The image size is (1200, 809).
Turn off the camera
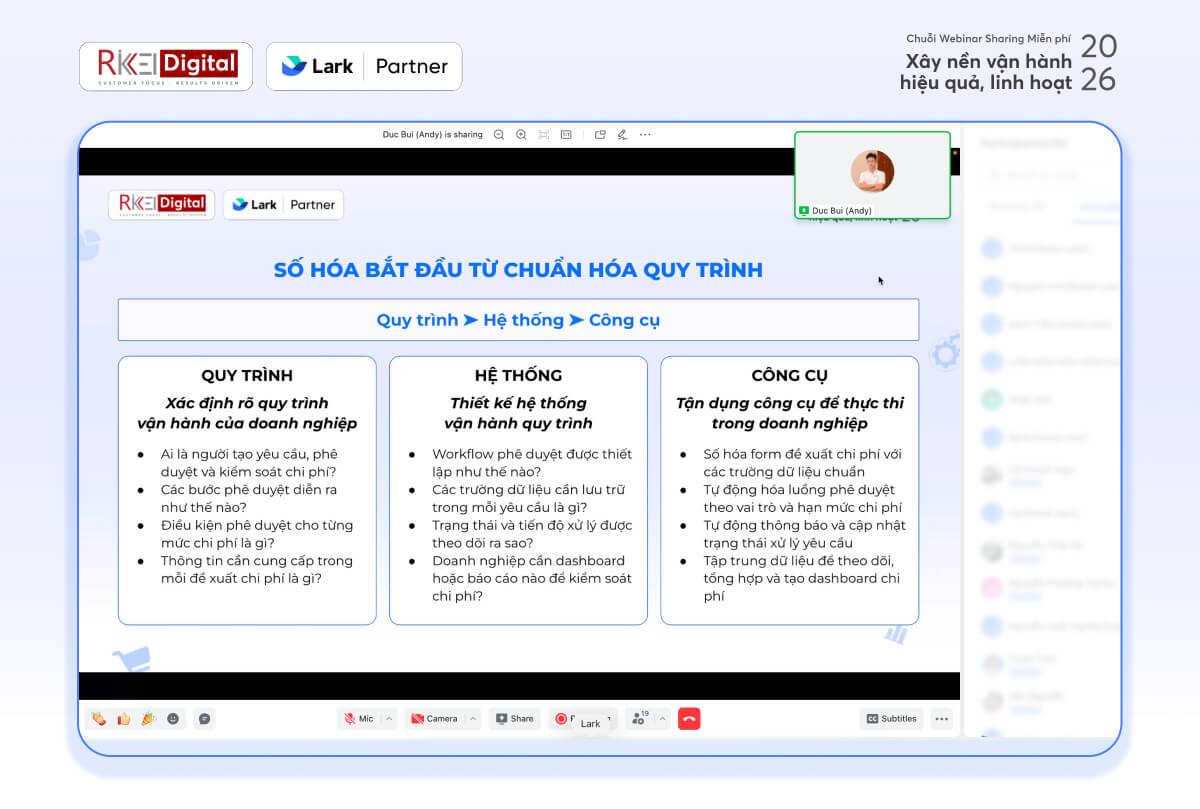pos(437,718)
